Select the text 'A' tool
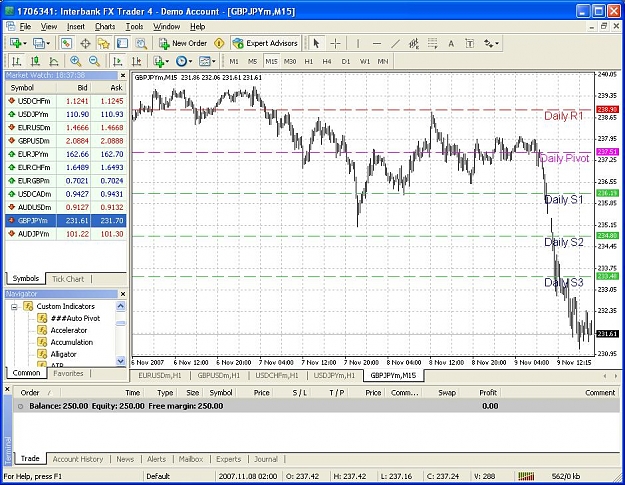The image size is (625, 485). (x=451, y=43)
